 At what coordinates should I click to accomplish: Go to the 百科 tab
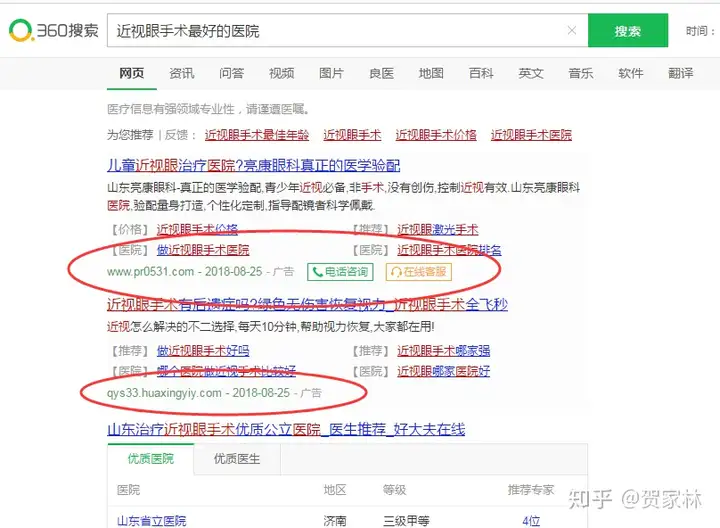[481, 73]
